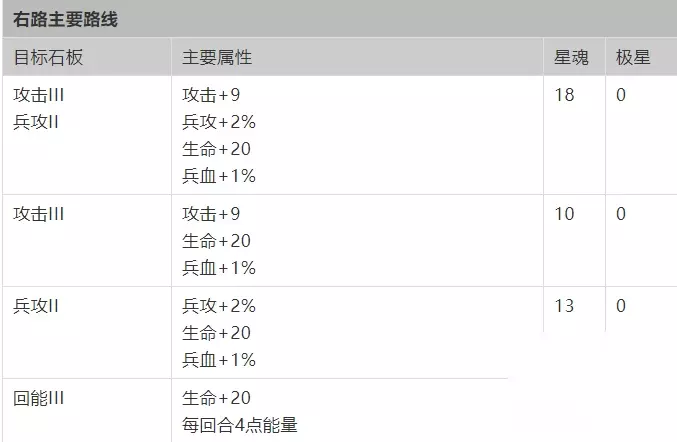This screenshot has height=442, width=677.
Task: Click the 星魂 value 18
Action: tap(564, 96)
